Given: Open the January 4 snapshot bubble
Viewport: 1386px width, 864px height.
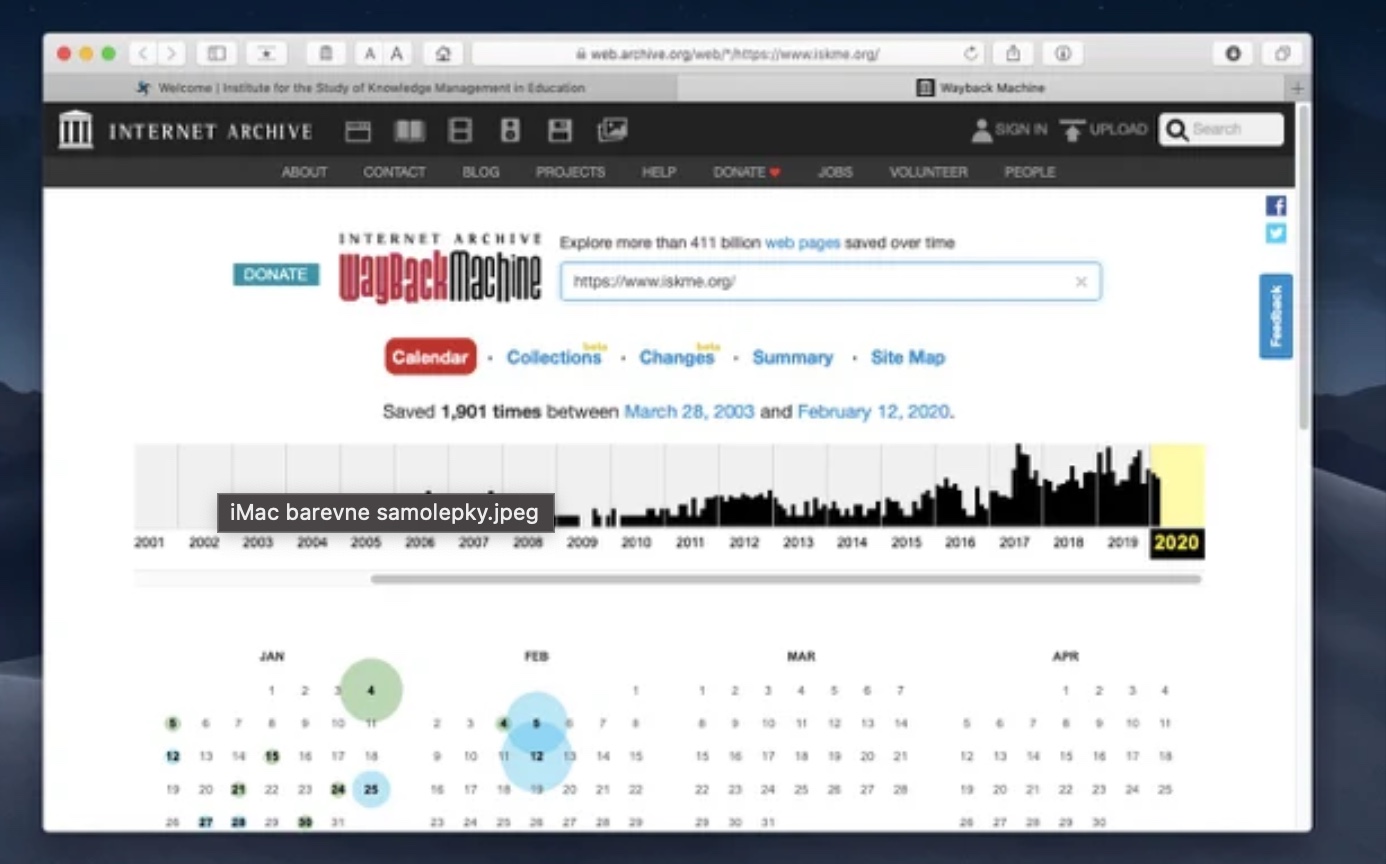Looking at the screenshot, I should click(x=371, y=690).
